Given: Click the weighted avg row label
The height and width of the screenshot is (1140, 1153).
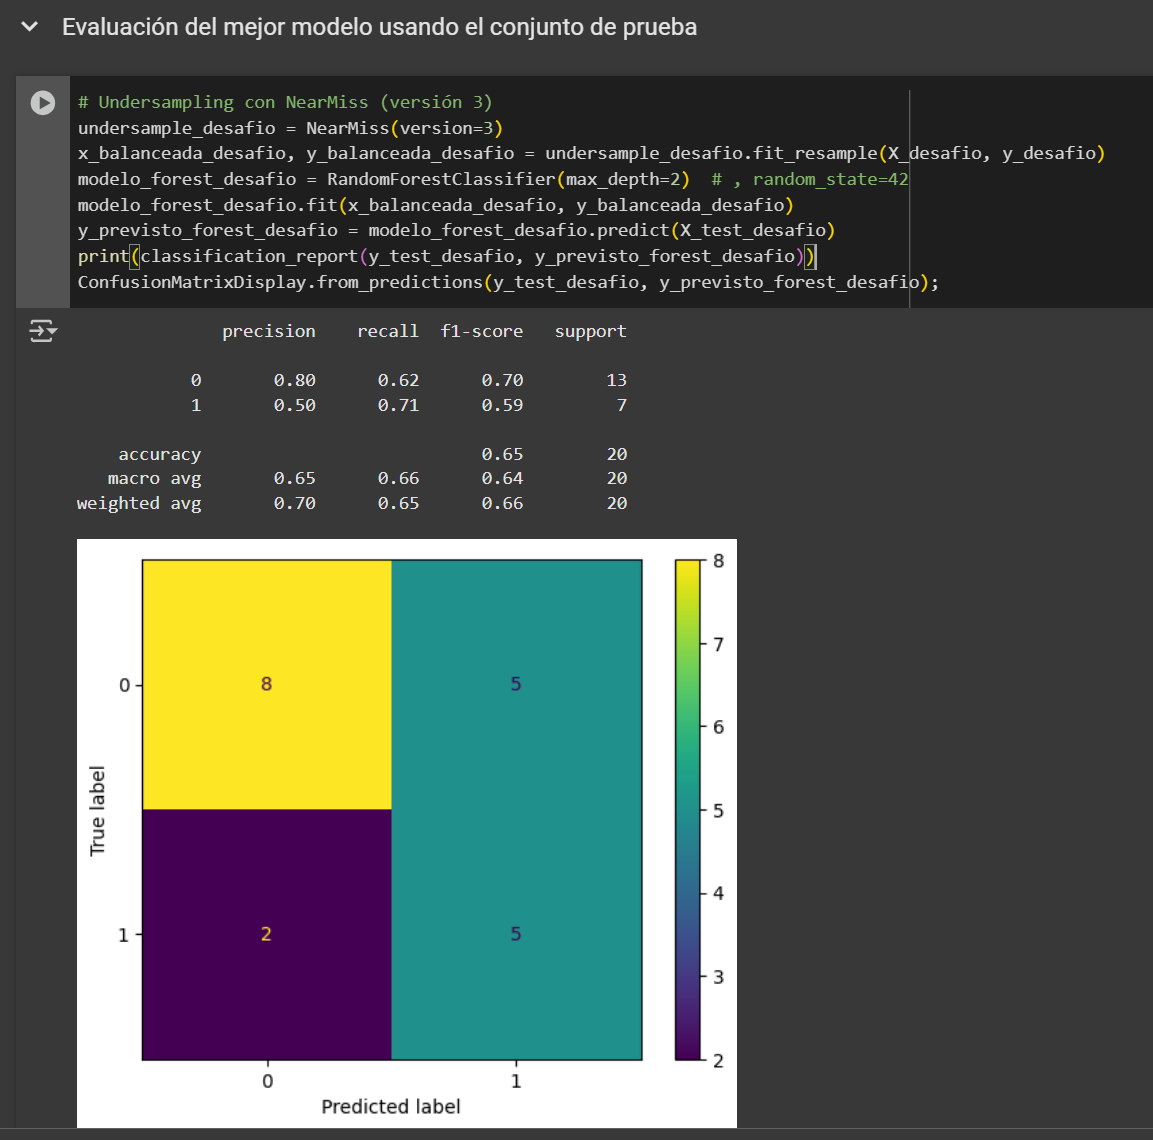Looking at the screenshot, I should click(139, 504).
